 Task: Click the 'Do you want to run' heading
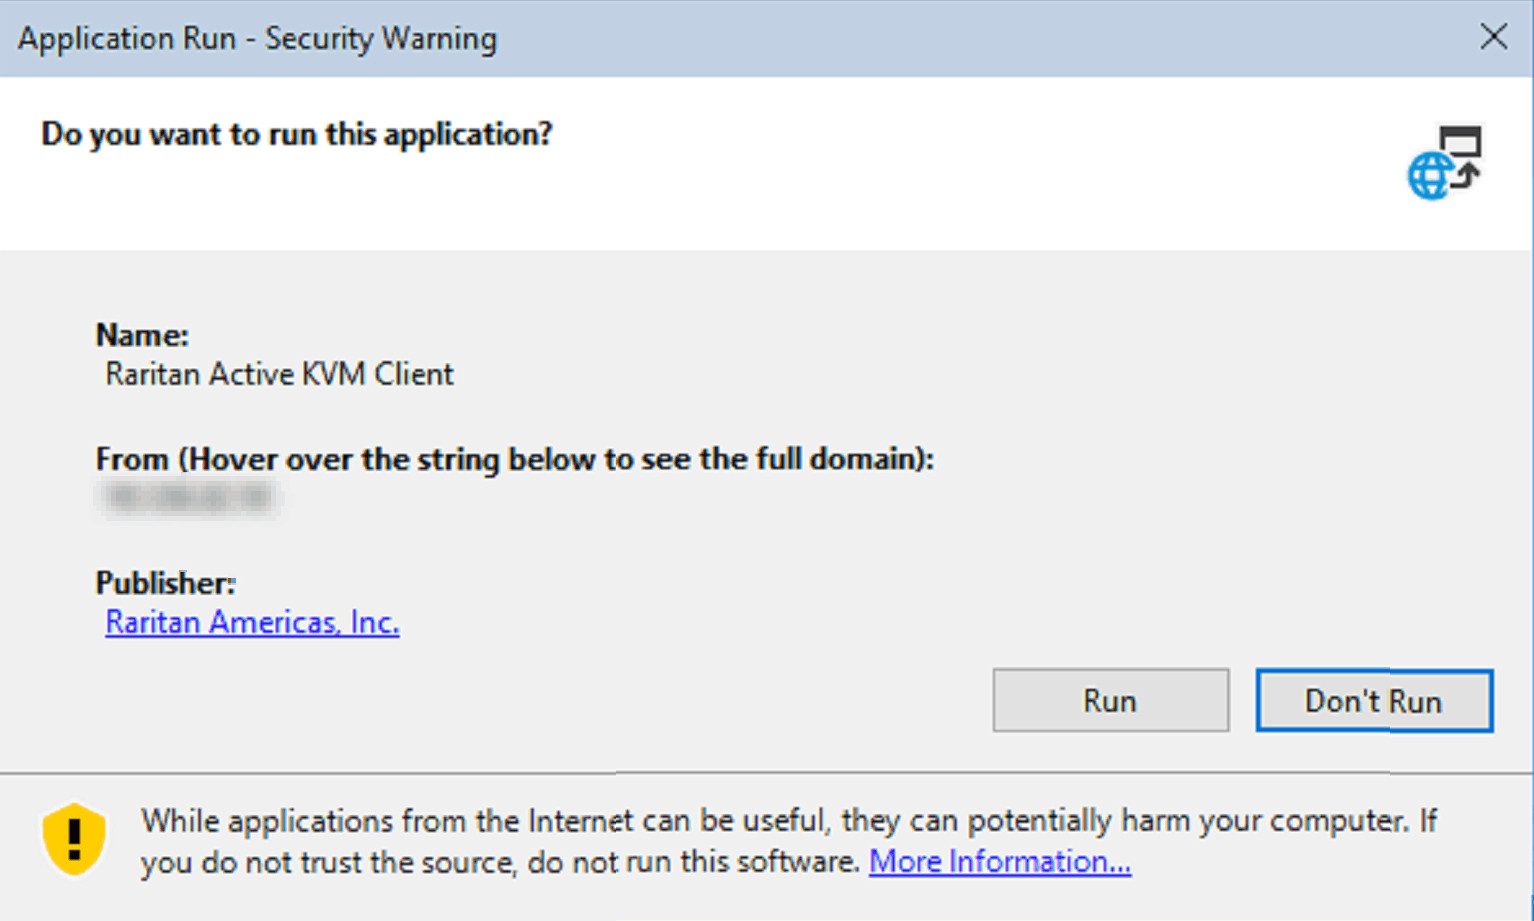coord(296,134)
